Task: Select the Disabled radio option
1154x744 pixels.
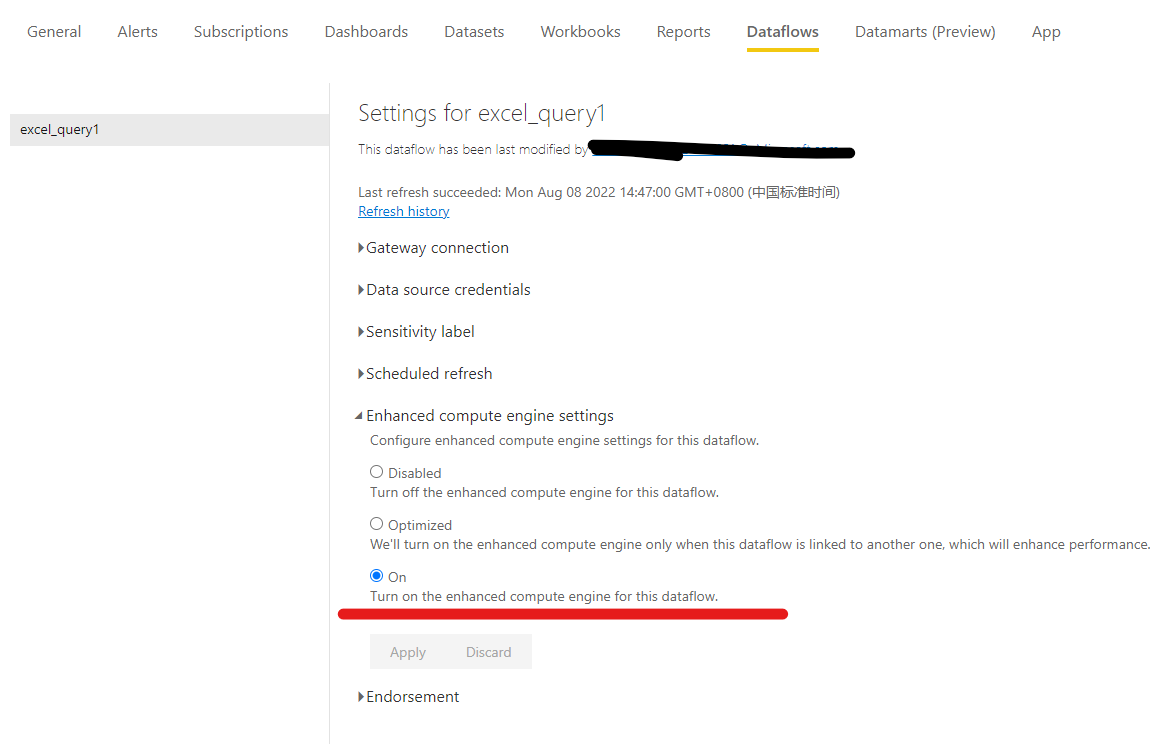Action: point(376,472)
